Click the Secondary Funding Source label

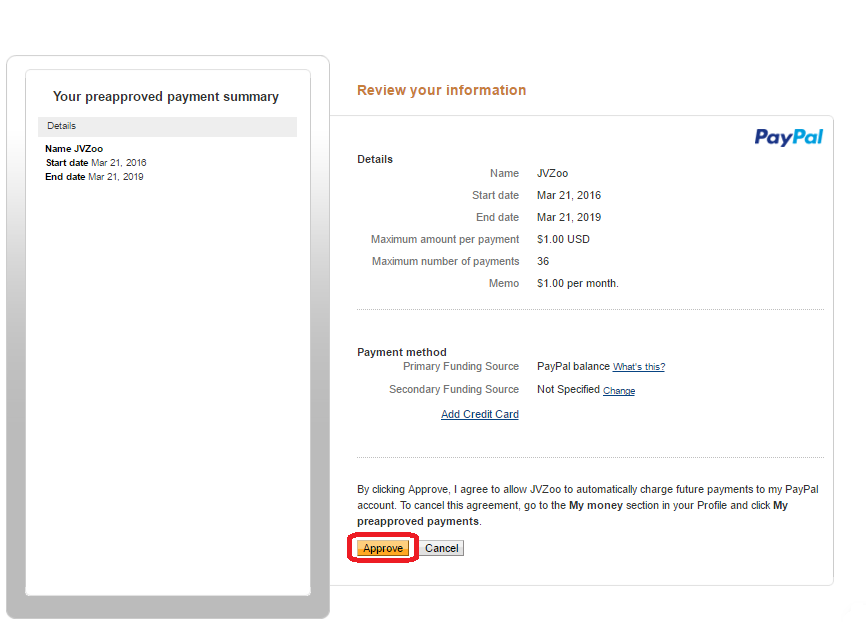454,389
